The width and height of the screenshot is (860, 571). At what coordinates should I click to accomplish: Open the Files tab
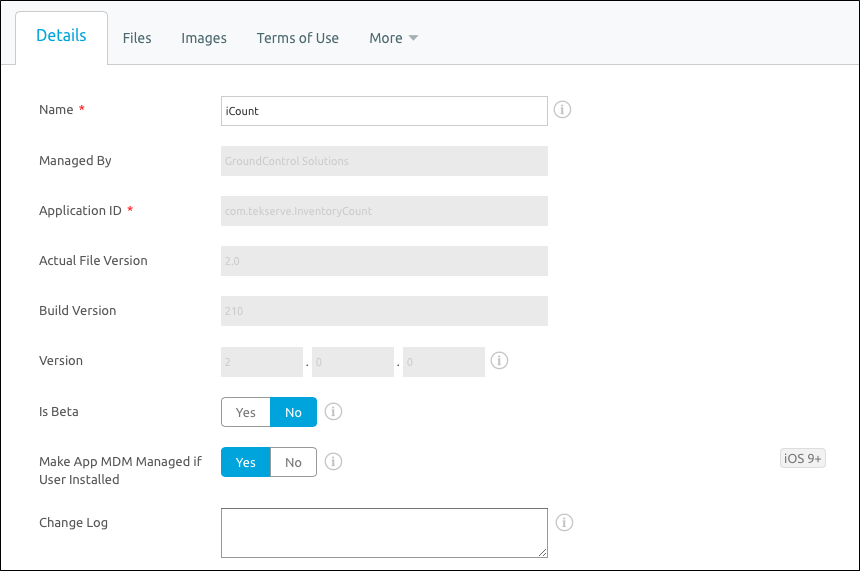pyautogui.click(x=137, y=38)
